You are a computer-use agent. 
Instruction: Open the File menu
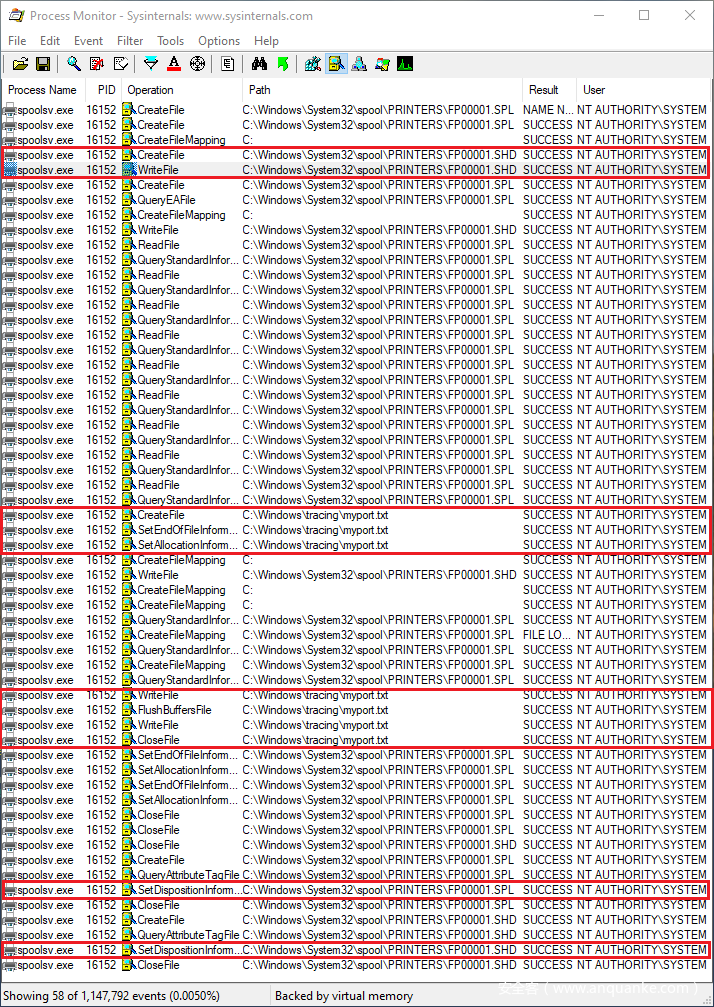pyautogui.click(x=17, y=40)
